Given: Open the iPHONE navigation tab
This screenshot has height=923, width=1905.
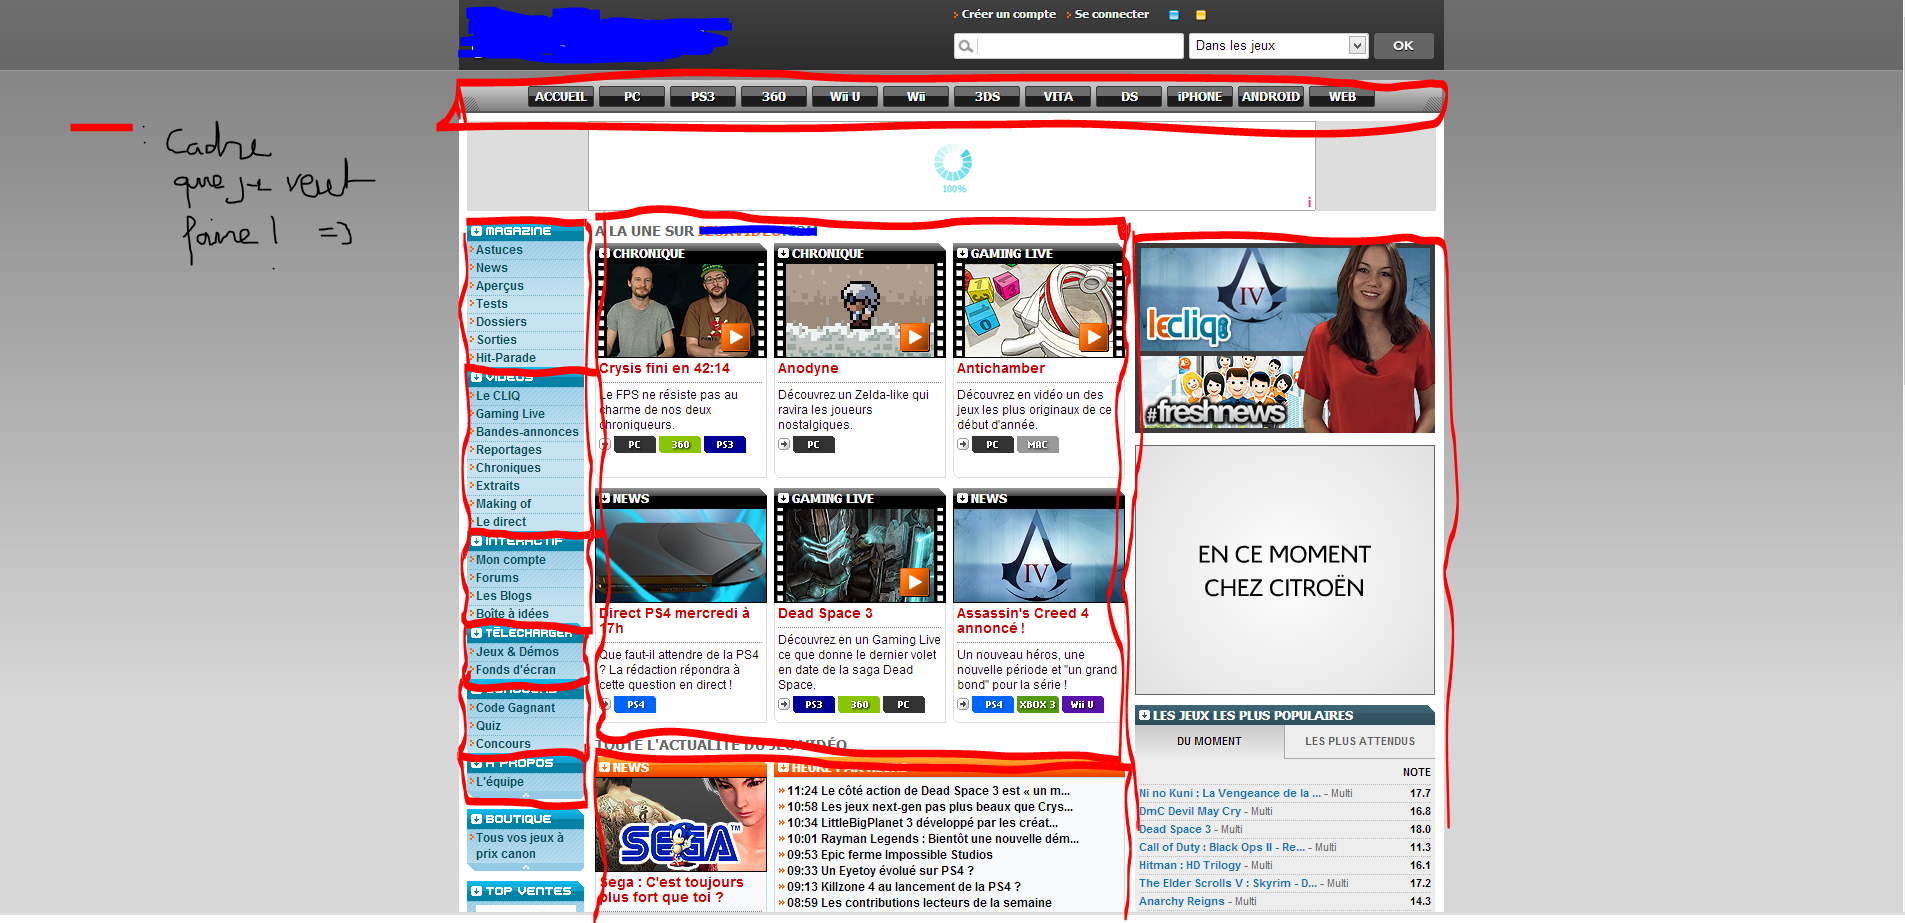Looking at the screenshot, I should point(1200,97).
